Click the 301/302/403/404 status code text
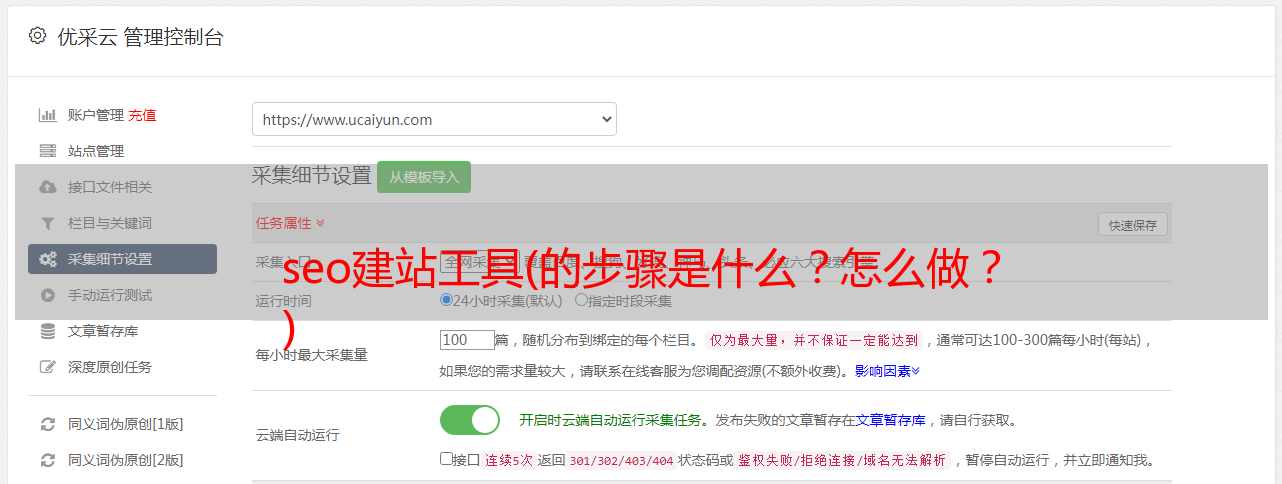This screenshot has height=484, width=1282. [621, 460]
